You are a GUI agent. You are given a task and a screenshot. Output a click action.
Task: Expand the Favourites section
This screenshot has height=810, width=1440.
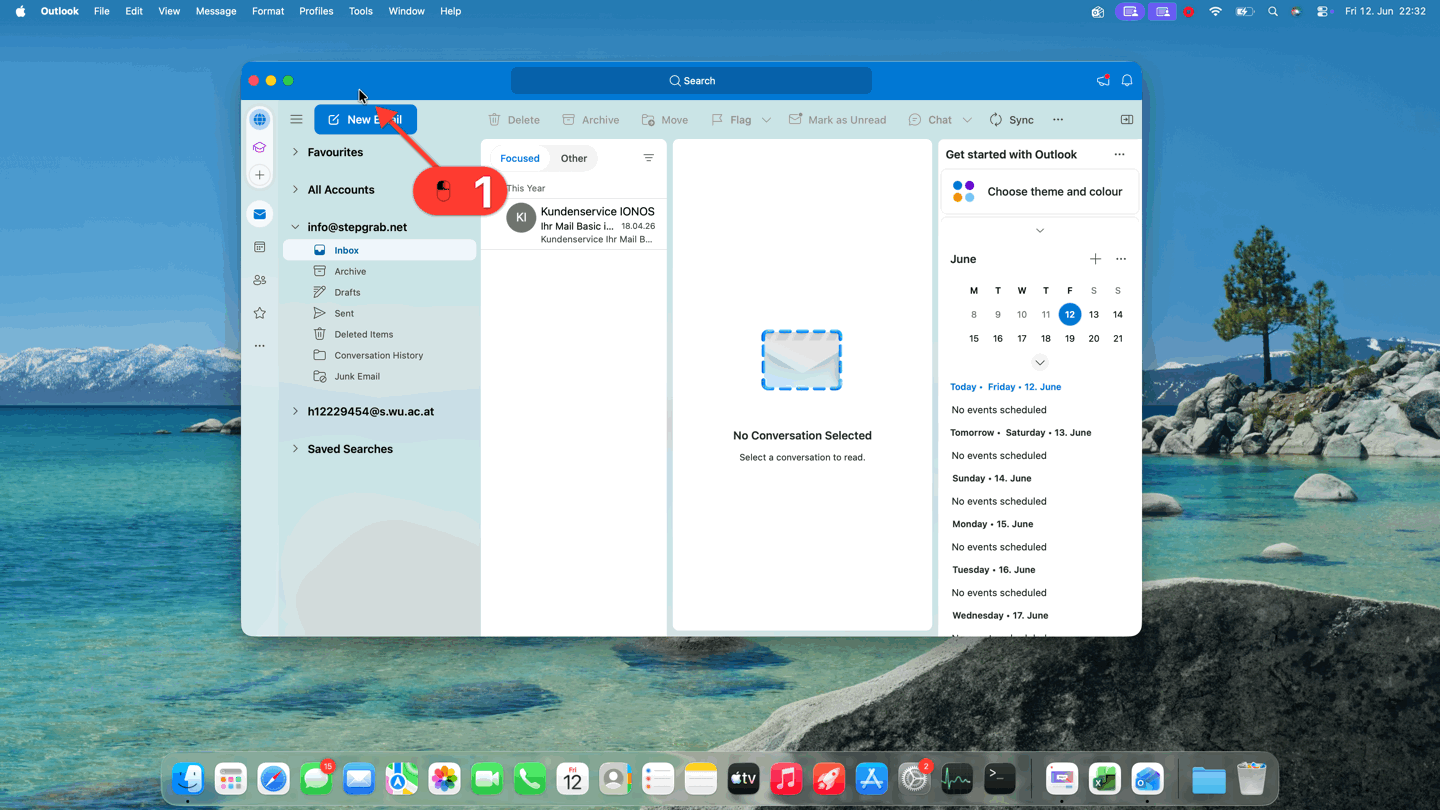pyautogui.click(x=295, y=152)
